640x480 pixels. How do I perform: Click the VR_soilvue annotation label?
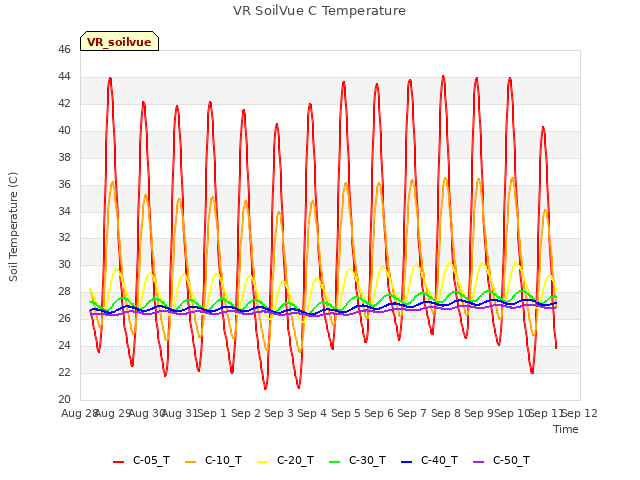[x=119, y=41]
